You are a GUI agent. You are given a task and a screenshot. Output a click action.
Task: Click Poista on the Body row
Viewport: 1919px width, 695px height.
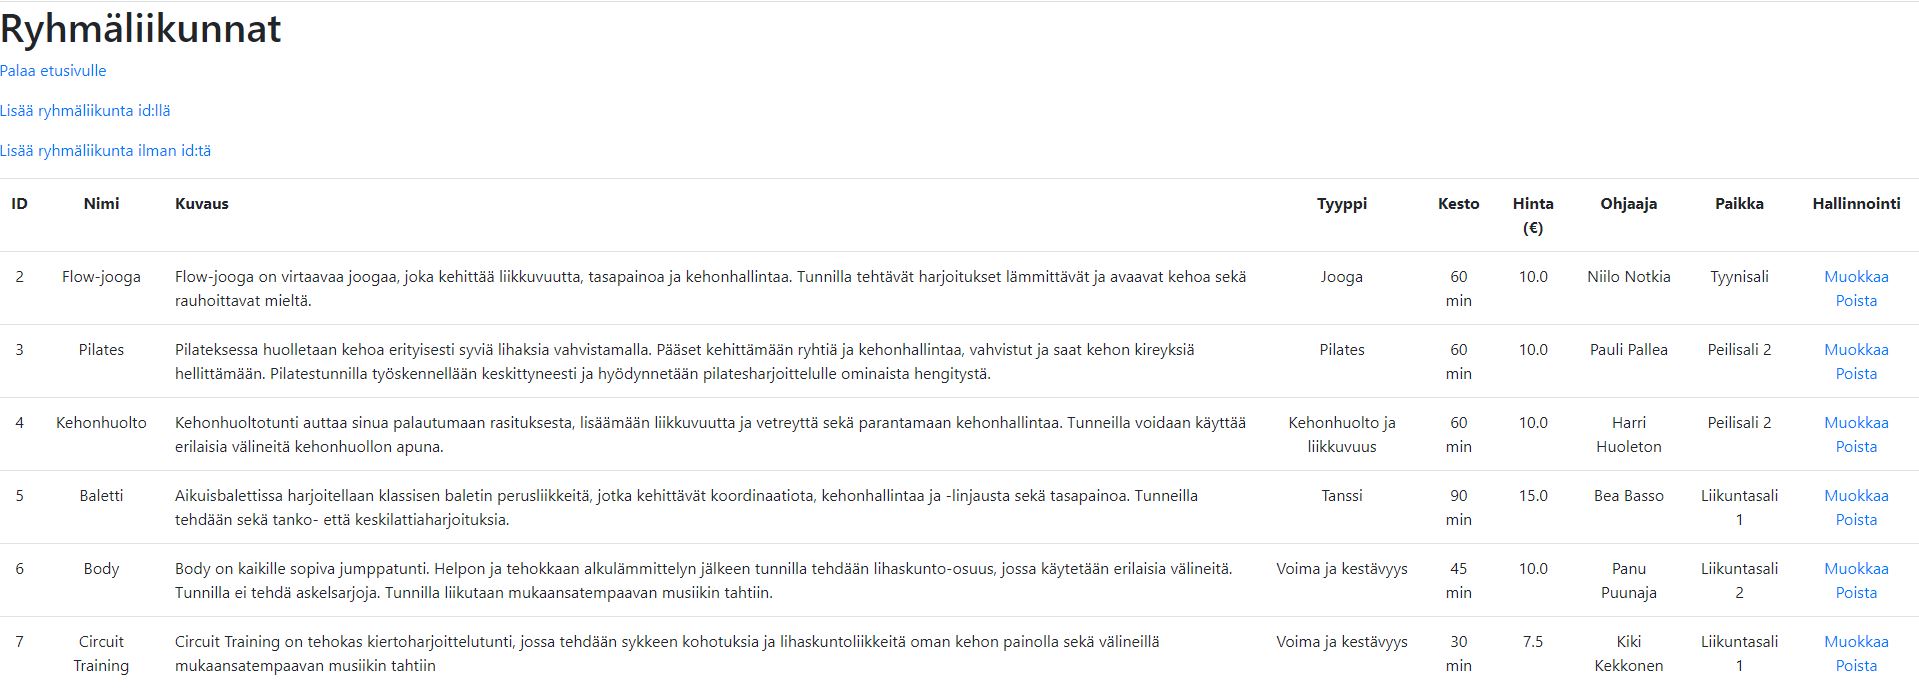tap(1857, 592)
